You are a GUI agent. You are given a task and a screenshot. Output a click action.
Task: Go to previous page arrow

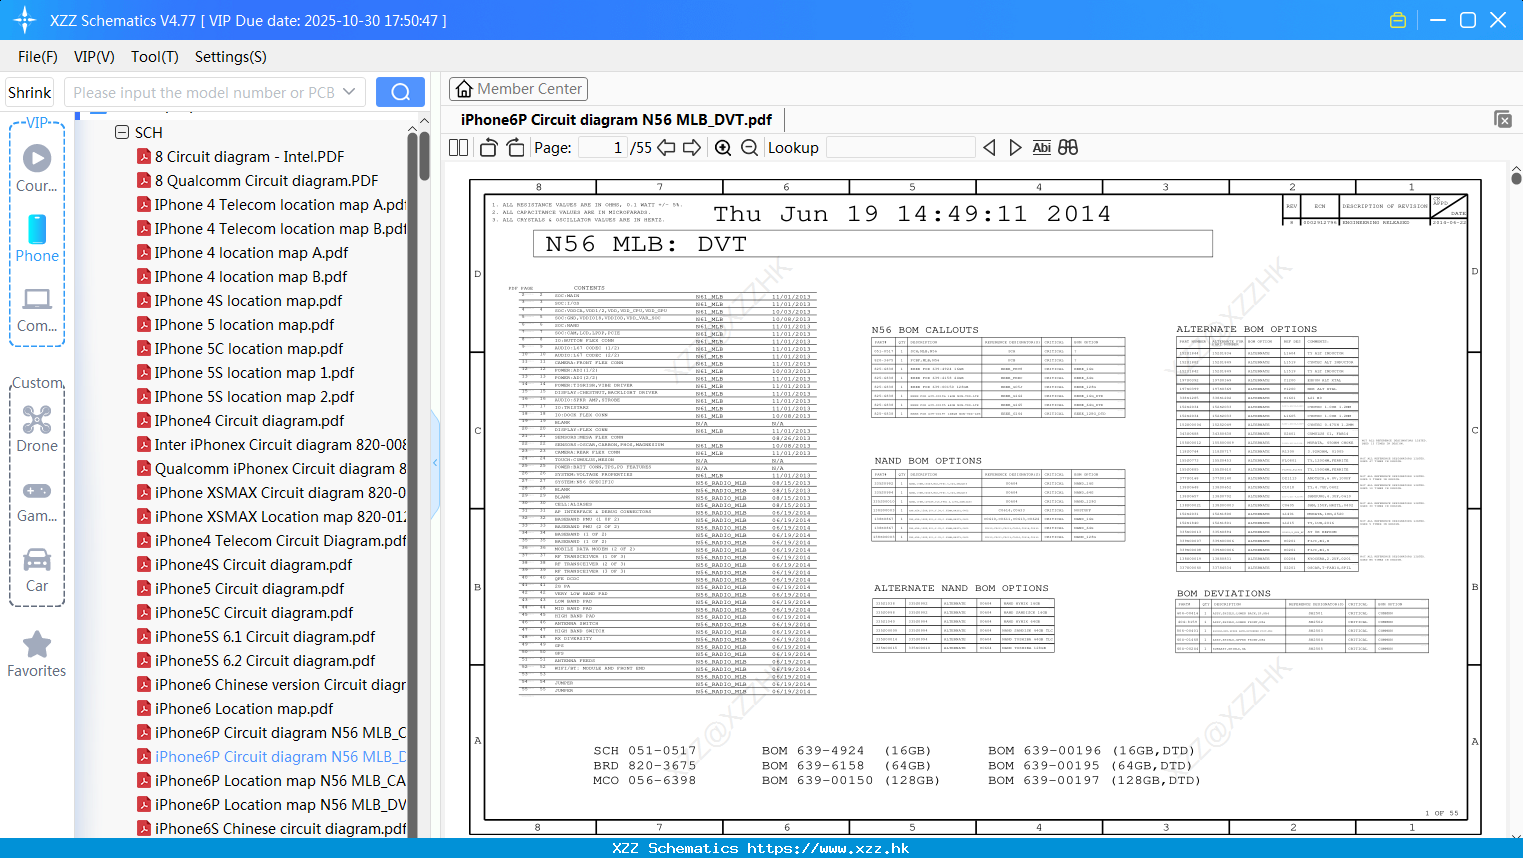click(666, 147)
